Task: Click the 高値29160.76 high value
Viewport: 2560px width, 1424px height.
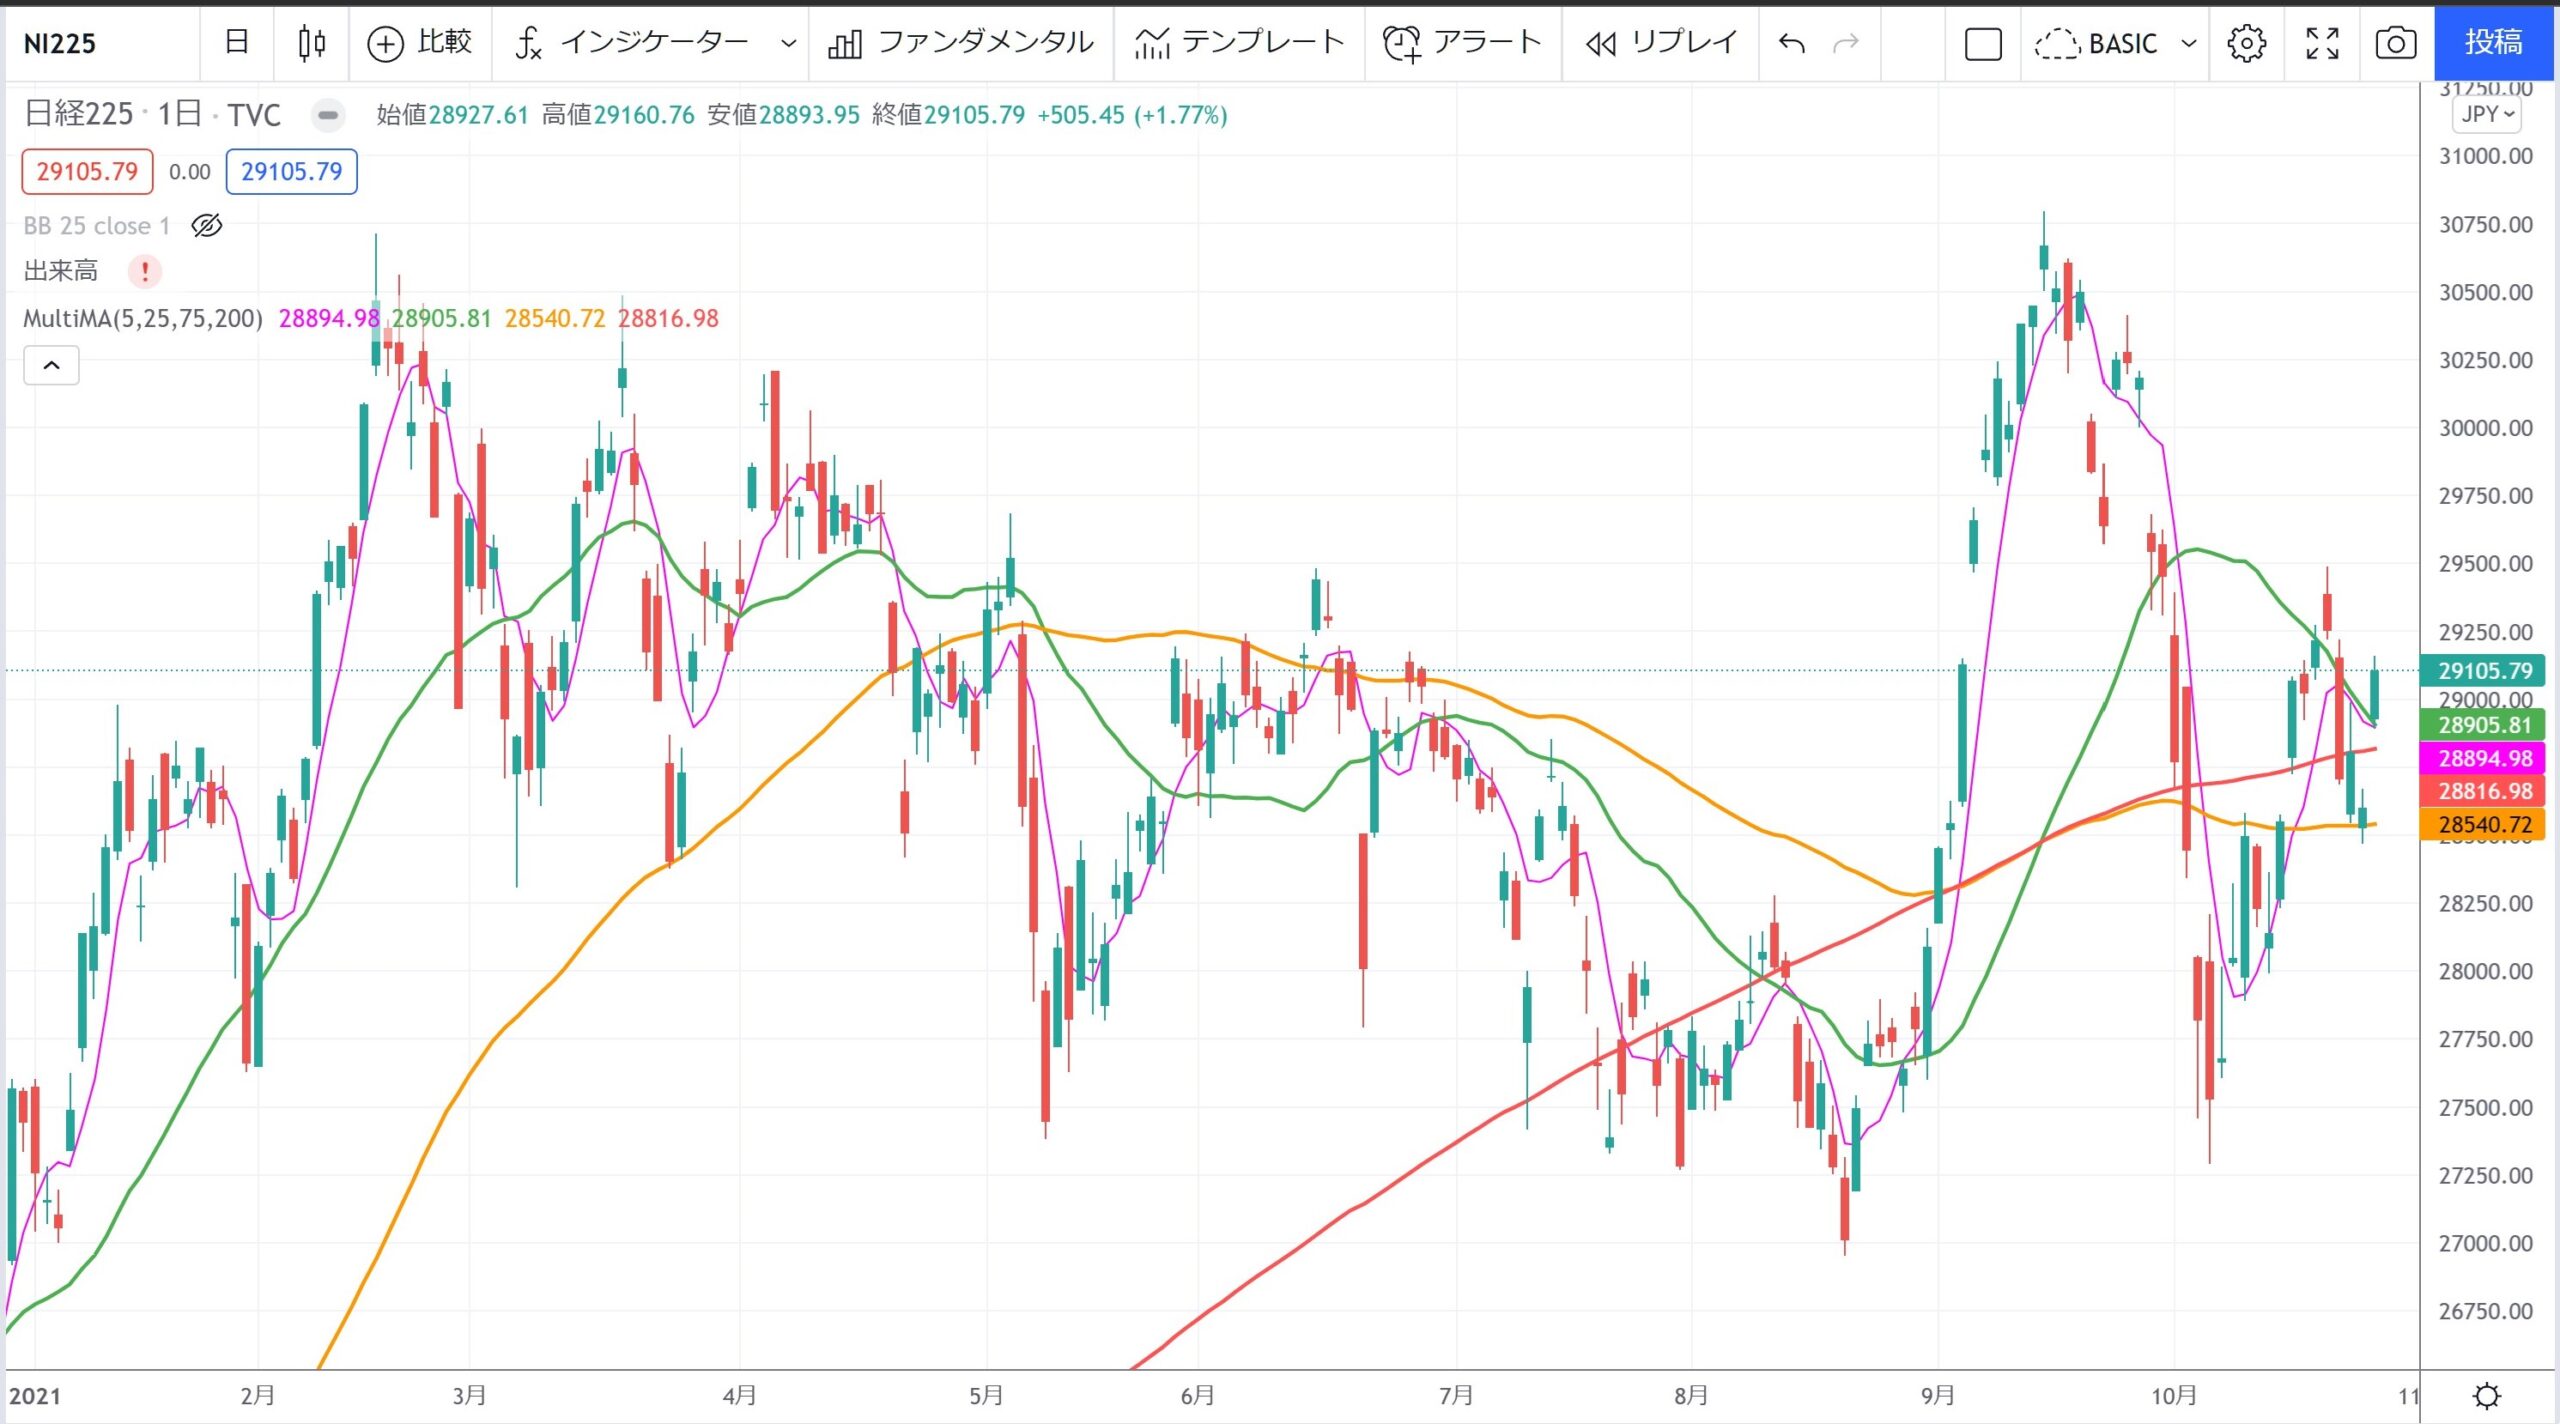Action: pos(618,115)
